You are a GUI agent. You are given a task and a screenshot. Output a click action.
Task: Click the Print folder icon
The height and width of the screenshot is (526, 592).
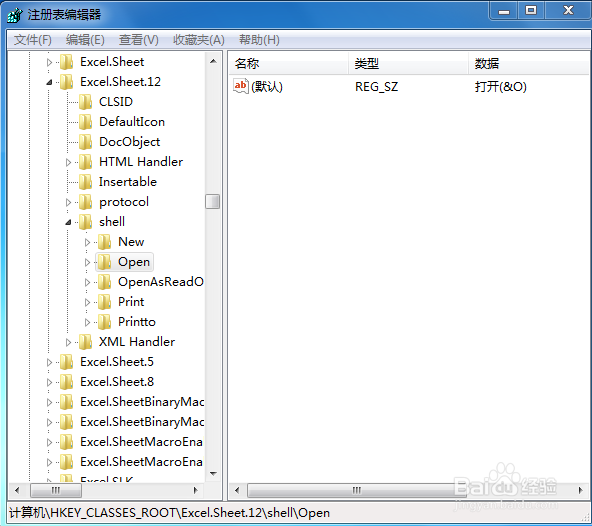point(104,302)
